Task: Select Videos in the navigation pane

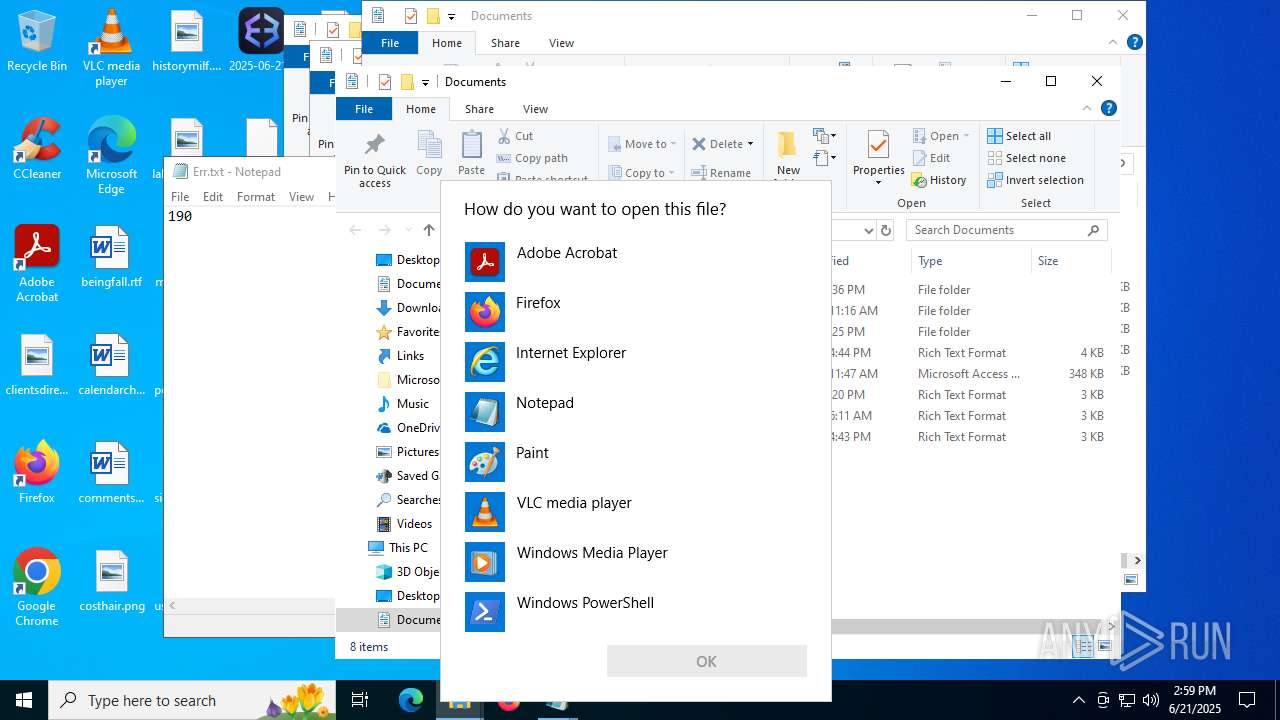Action: point(404,524)
